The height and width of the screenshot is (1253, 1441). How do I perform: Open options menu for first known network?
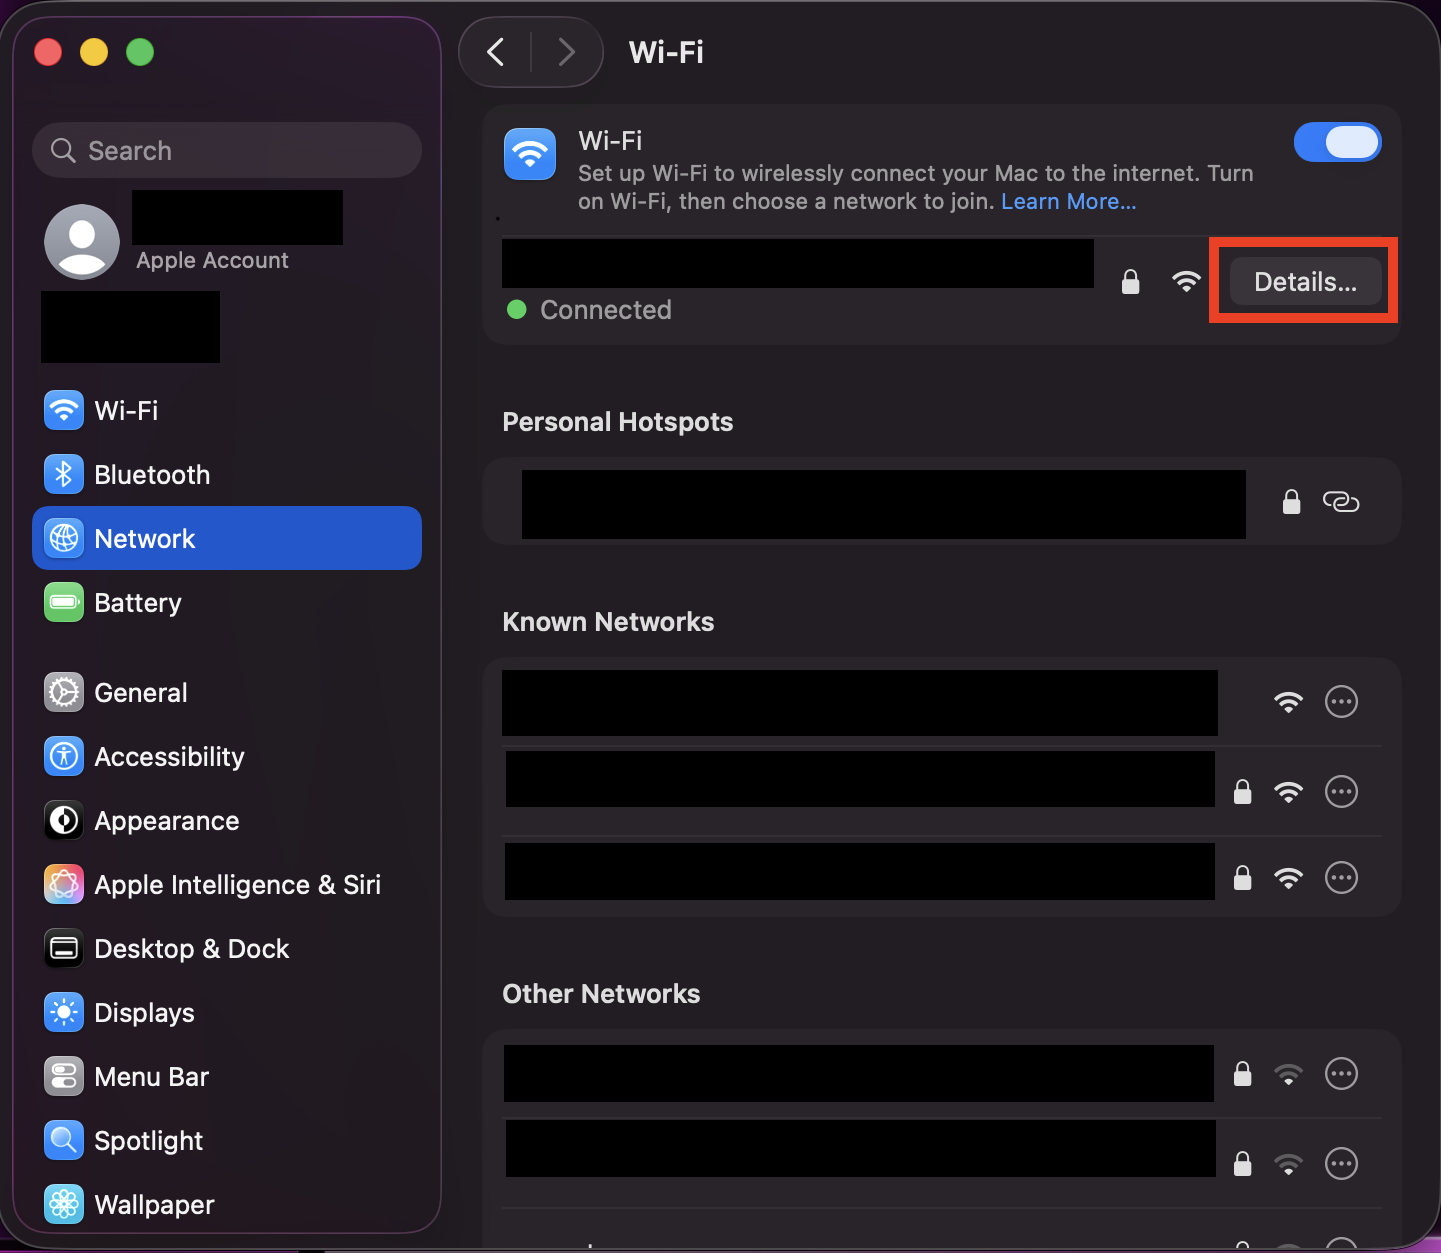1340,702
